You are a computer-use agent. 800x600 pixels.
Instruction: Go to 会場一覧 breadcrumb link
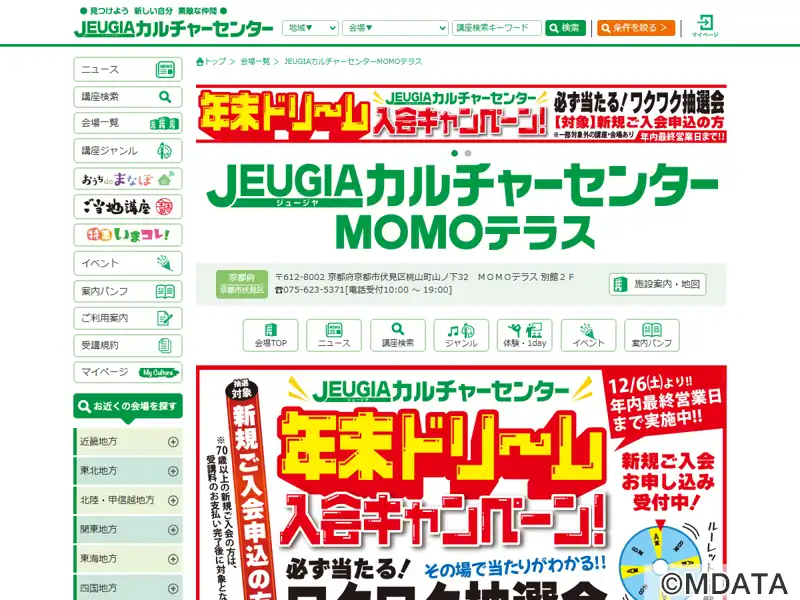pos(255,62)
